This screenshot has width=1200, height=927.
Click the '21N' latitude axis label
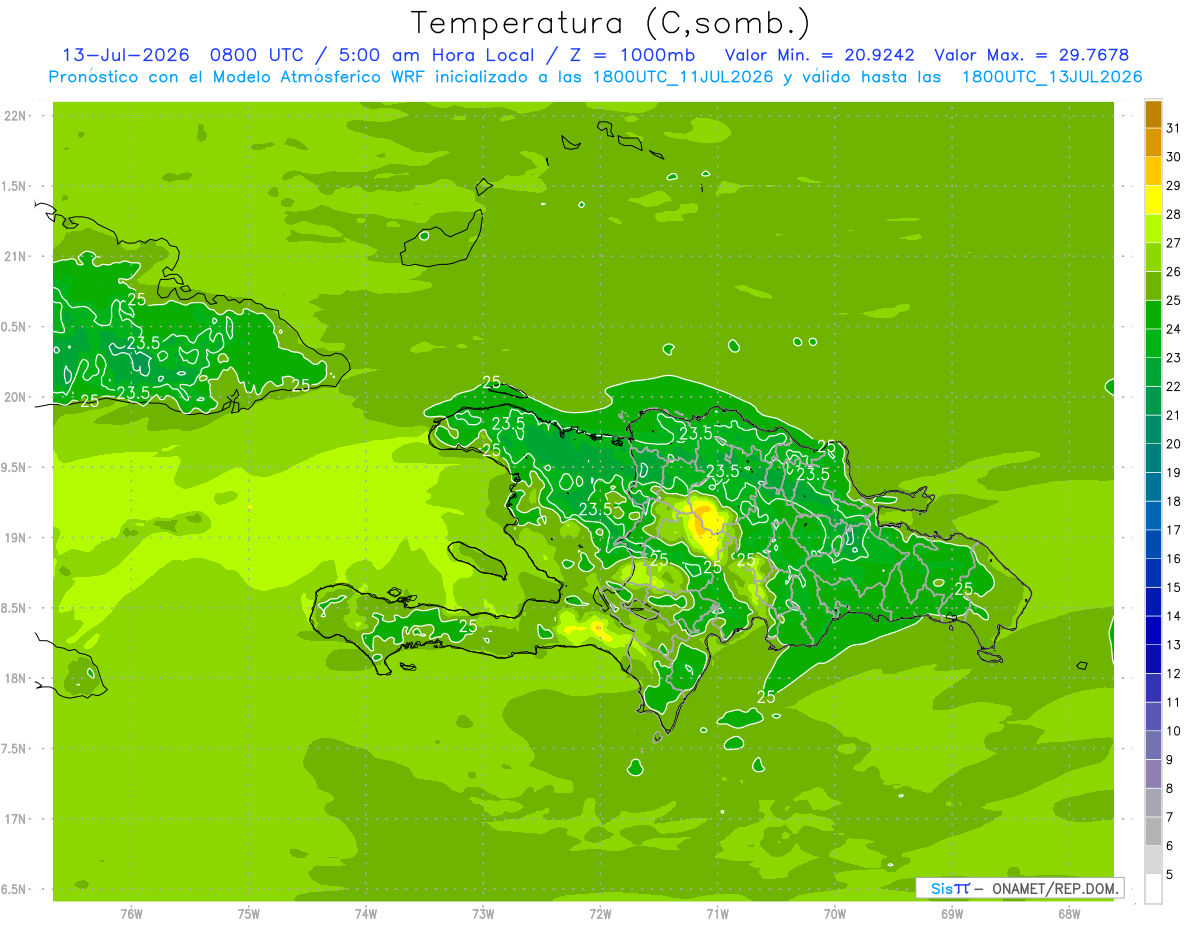17,257
